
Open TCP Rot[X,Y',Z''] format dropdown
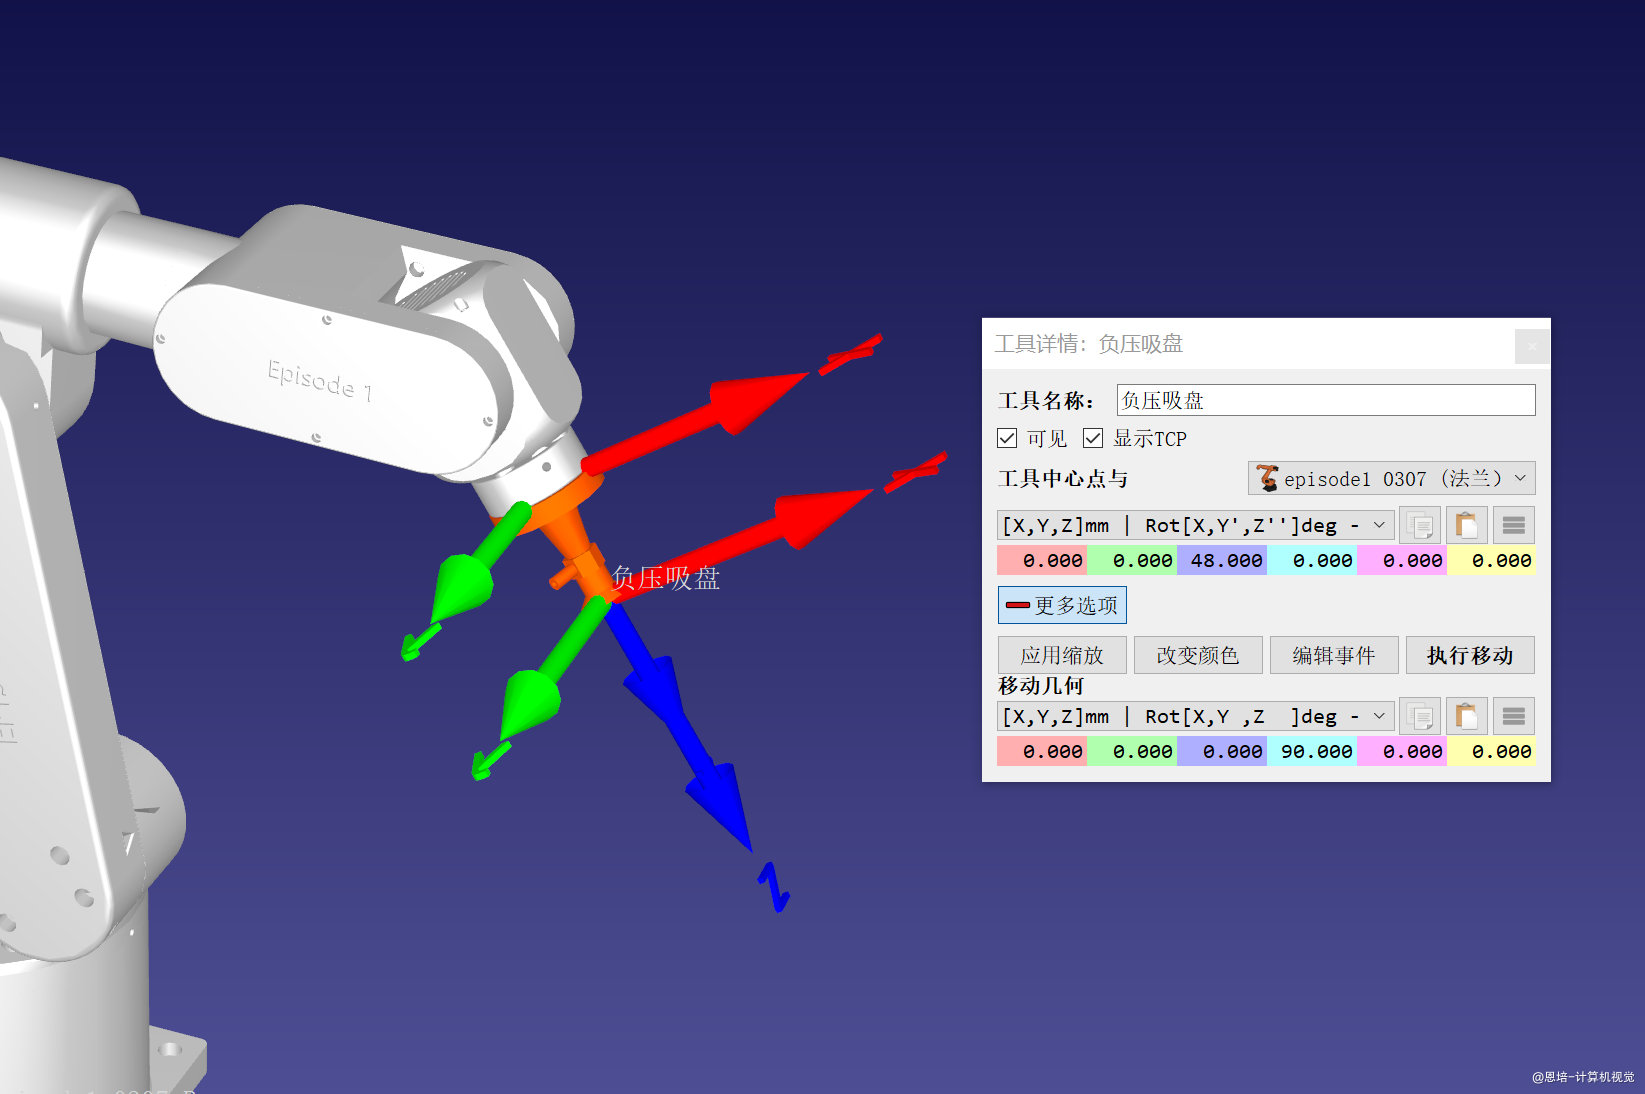1195,525
